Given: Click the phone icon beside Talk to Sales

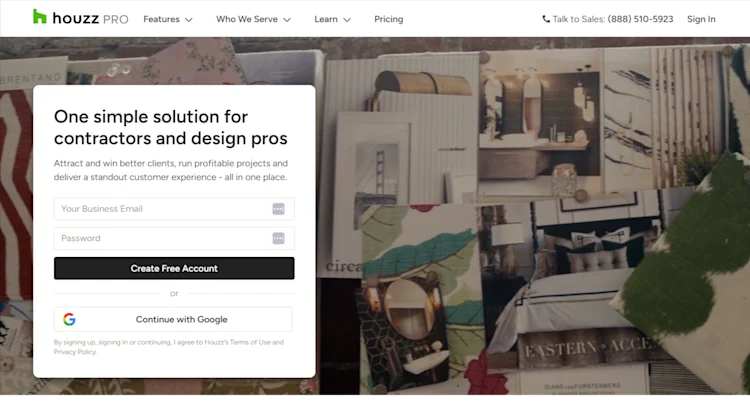Looking at the screenshot, I should [x=546, y=19].
